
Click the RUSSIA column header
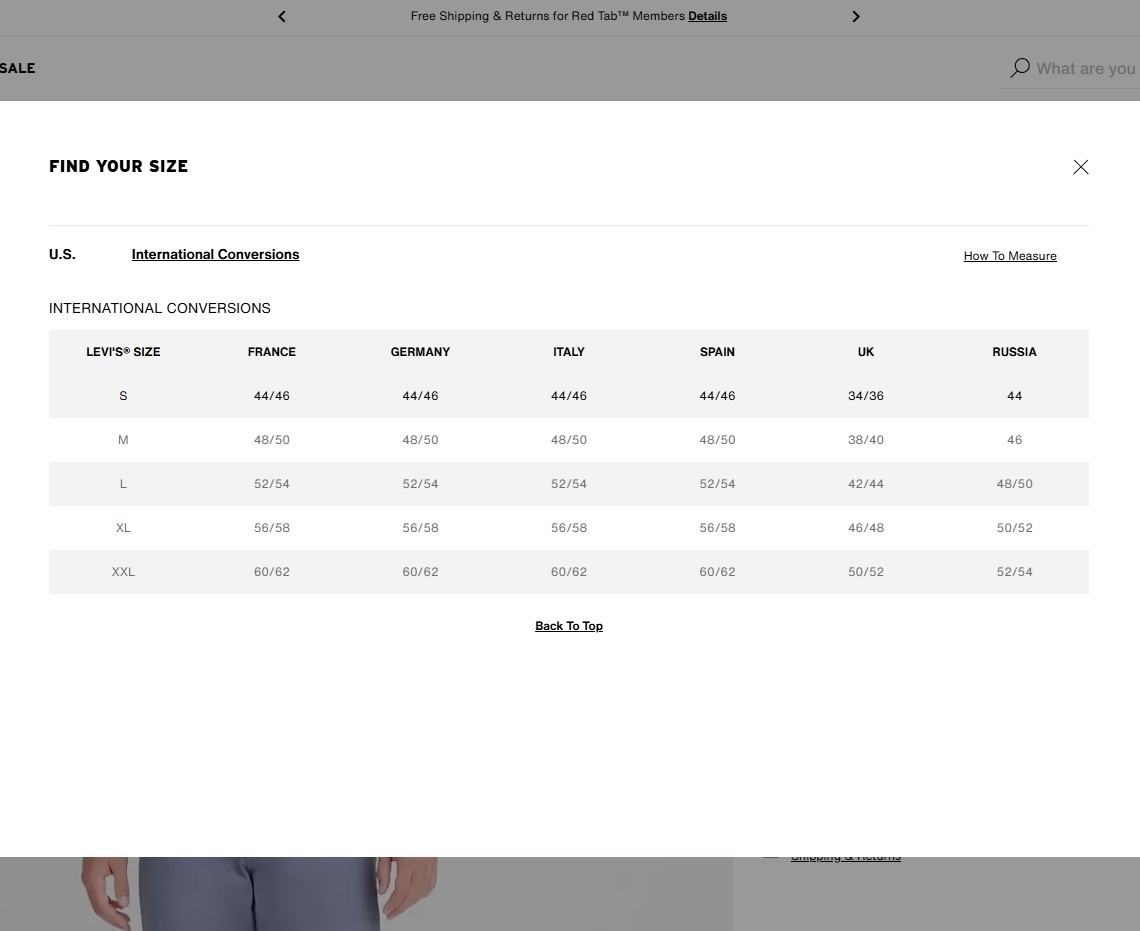[x=1014, y=352]
